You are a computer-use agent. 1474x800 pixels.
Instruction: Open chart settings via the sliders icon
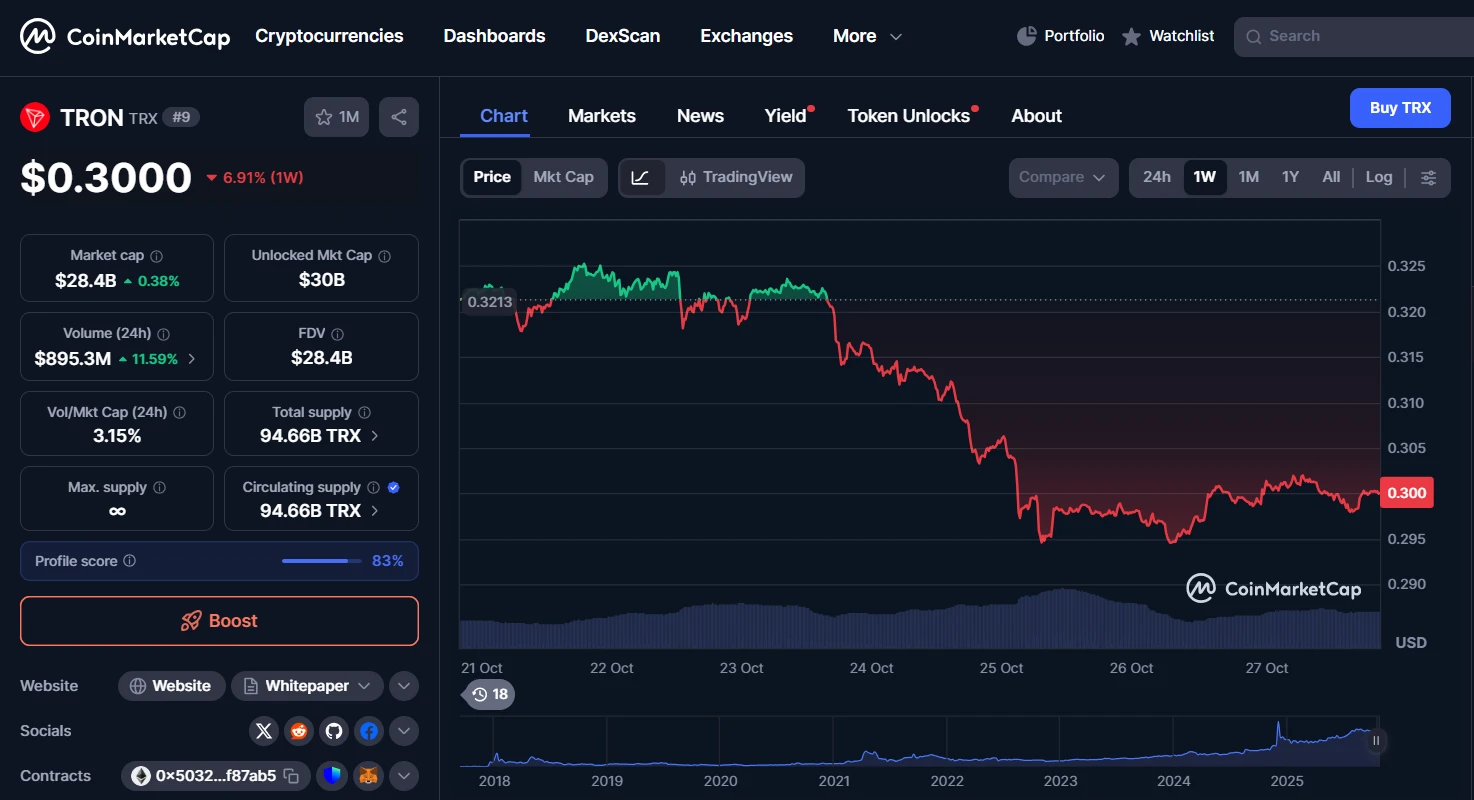point(1428,177)
